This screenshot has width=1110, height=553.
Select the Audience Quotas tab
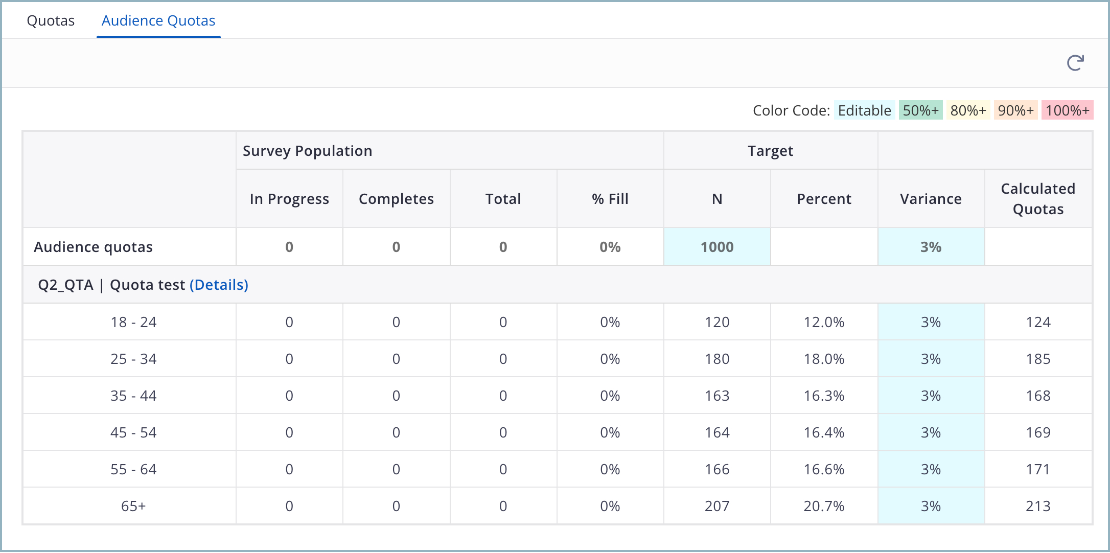pos(158,20)
